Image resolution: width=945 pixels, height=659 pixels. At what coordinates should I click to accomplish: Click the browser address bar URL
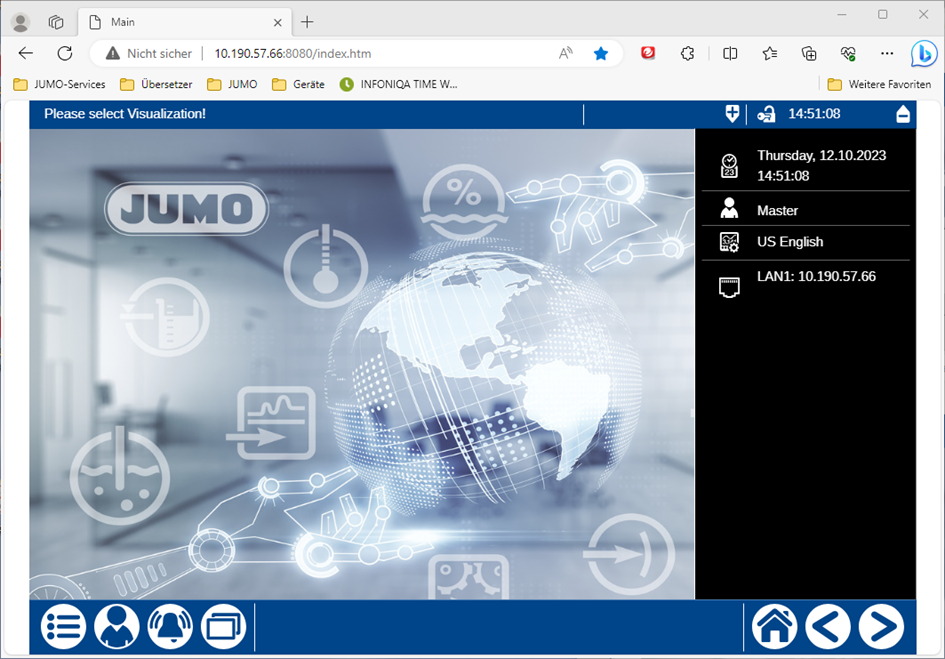292,53
